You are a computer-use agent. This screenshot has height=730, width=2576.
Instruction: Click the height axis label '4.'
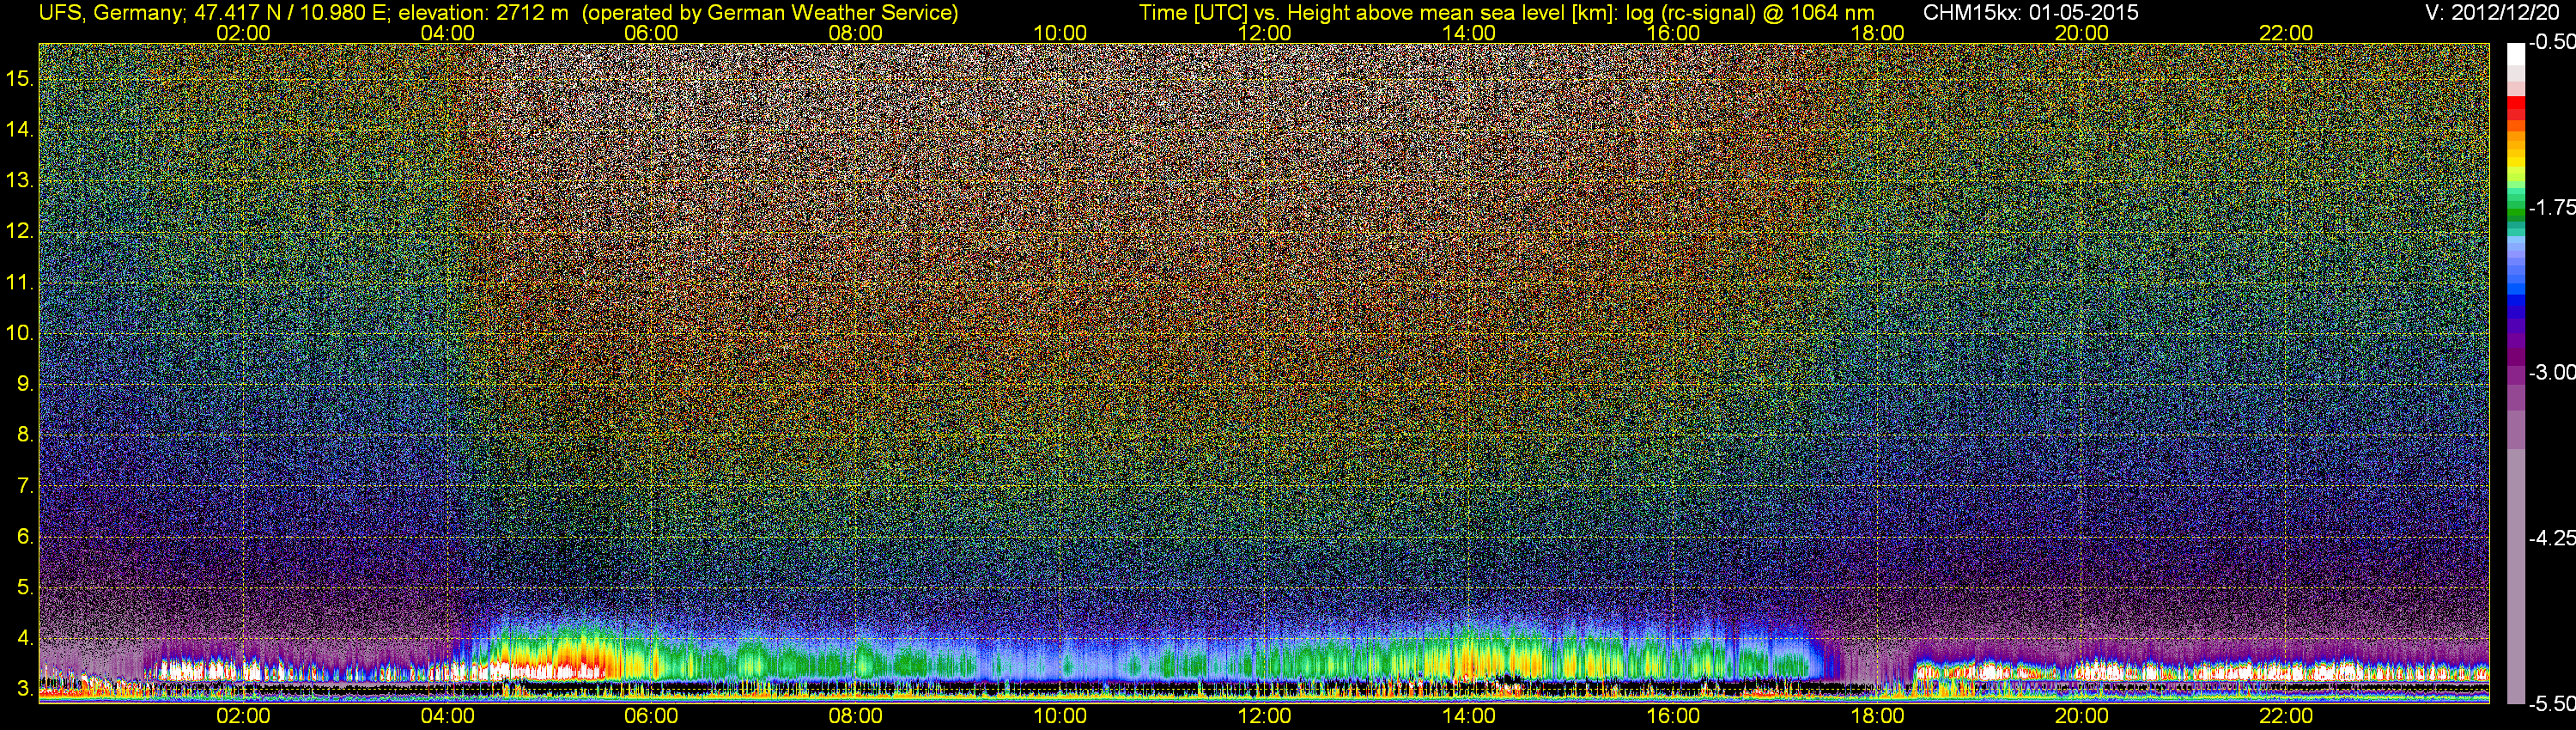(x=25, y=638)
